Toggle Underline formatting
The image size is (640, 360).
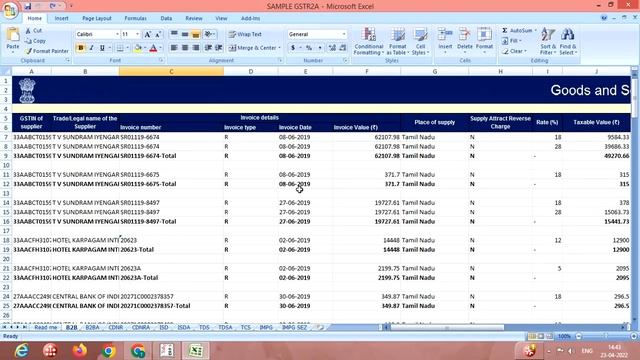(102, 48)
